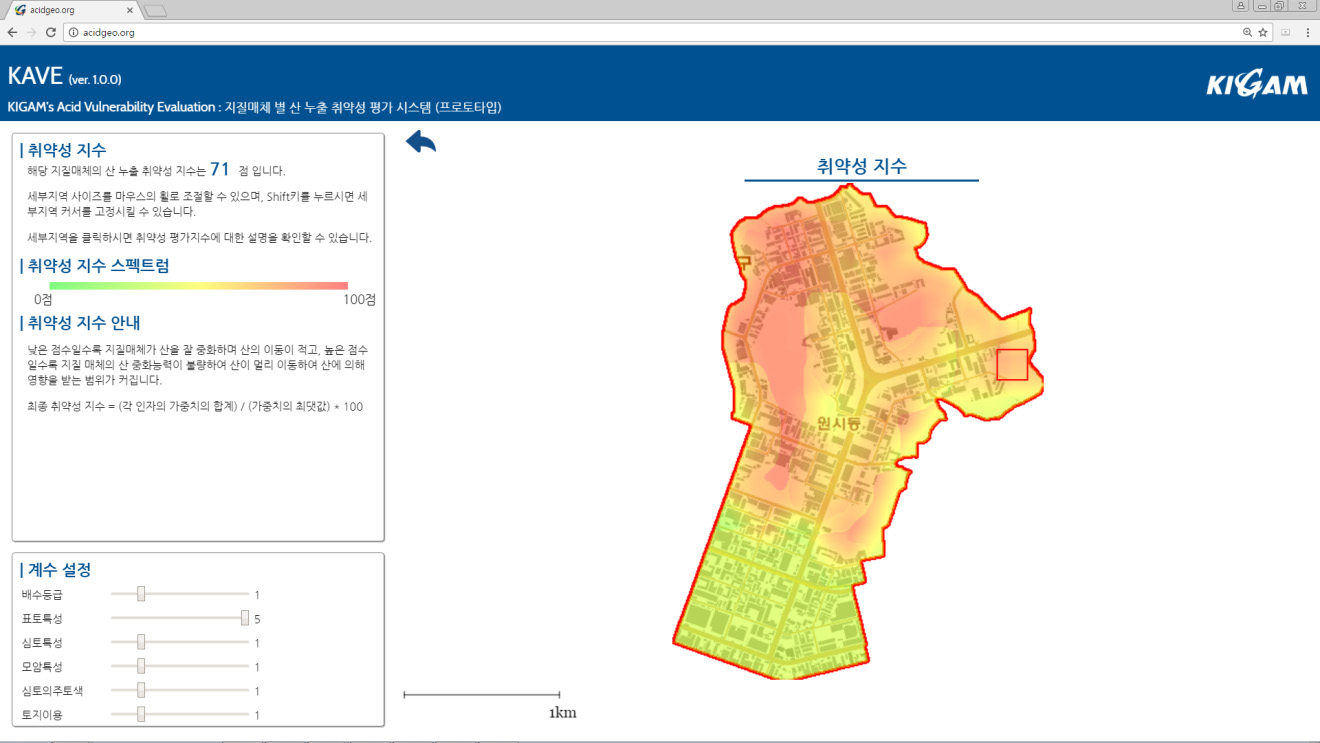
Task: Click the 취약성 지수 안내 heading
Action: [83, 323]
